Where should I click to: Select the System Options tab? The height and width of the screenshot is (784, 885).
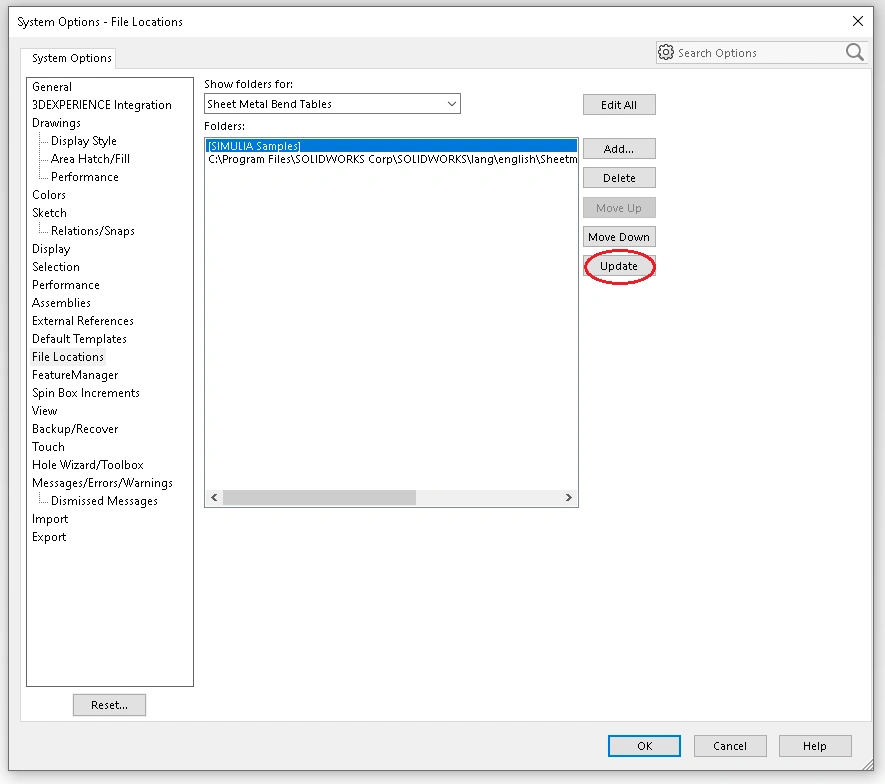click(x=72, y=58)
